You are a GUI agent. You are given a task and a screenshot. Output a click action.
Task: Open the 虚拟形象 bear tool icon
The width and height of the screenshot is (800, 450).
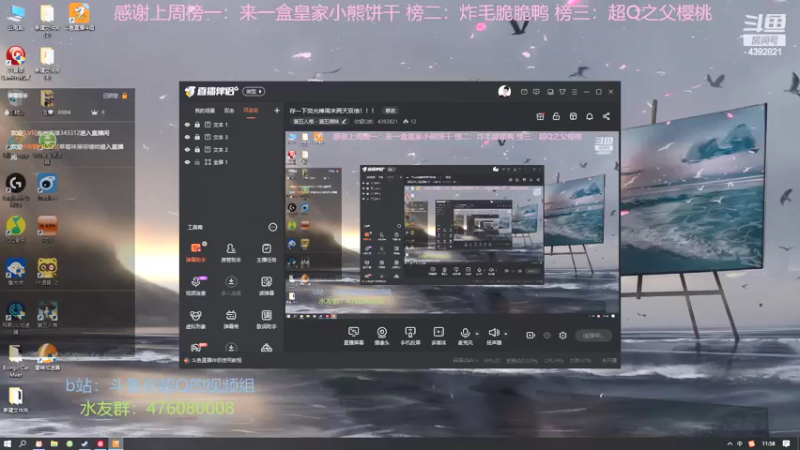(196, 319)
